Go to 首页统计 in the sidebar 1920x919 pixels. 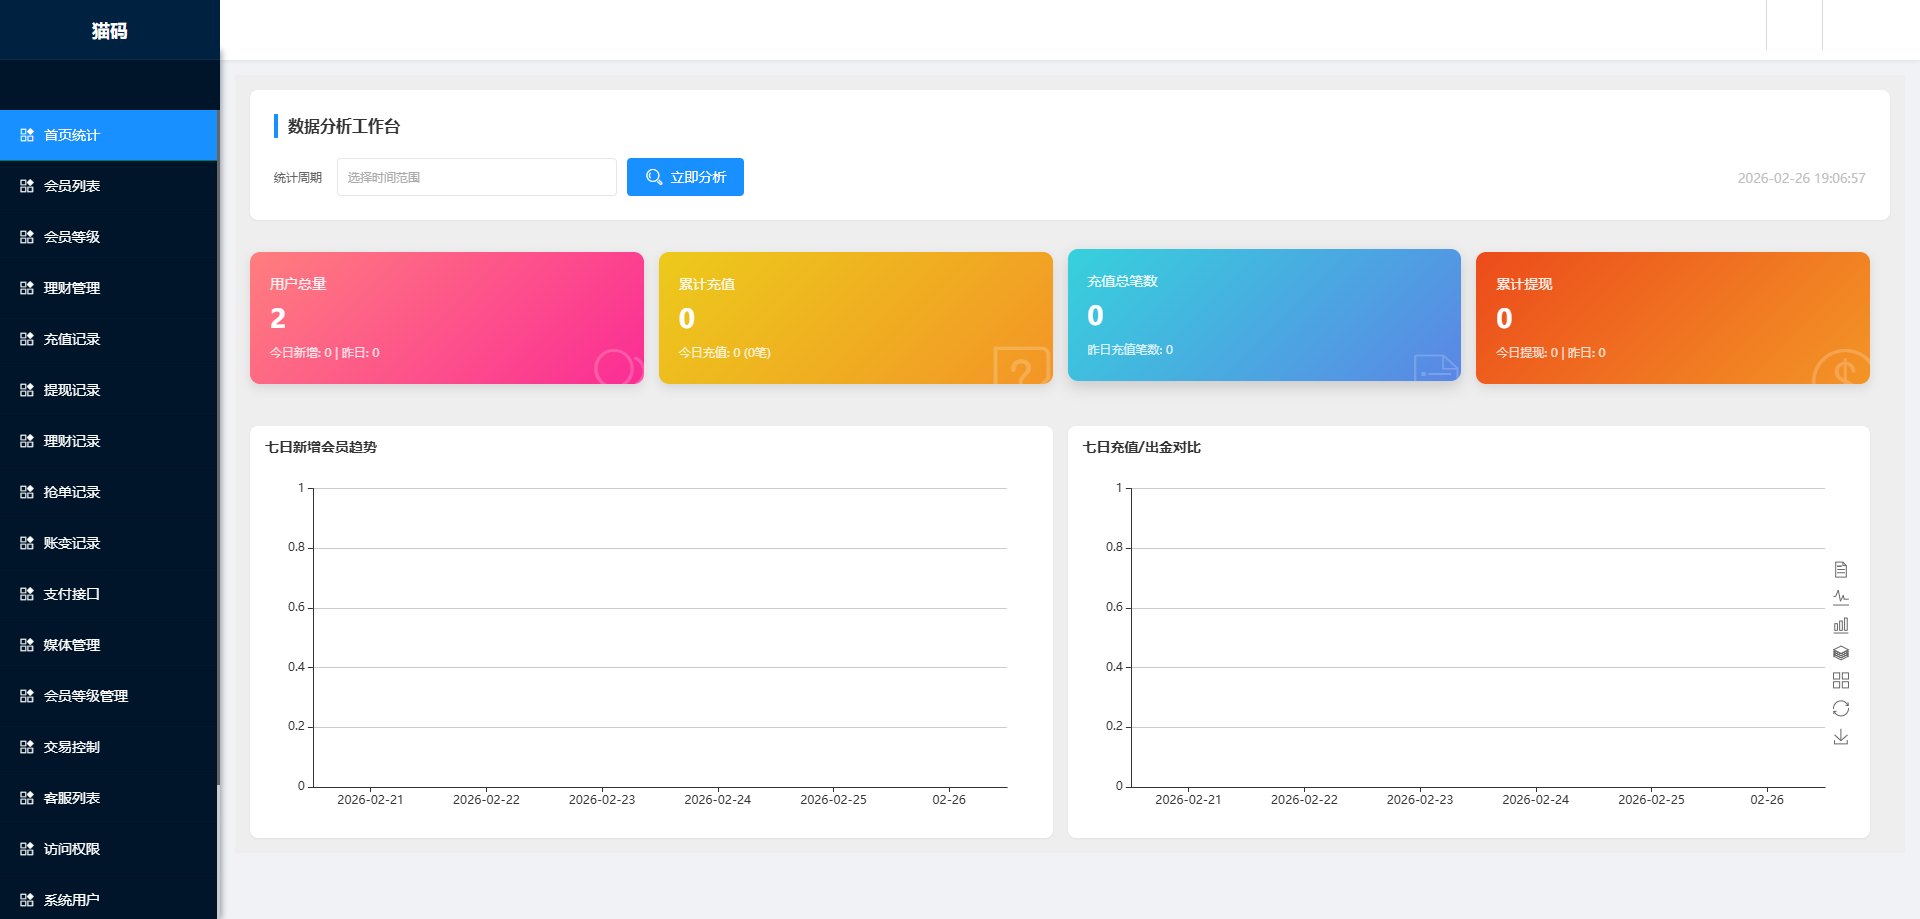[72, 135]
